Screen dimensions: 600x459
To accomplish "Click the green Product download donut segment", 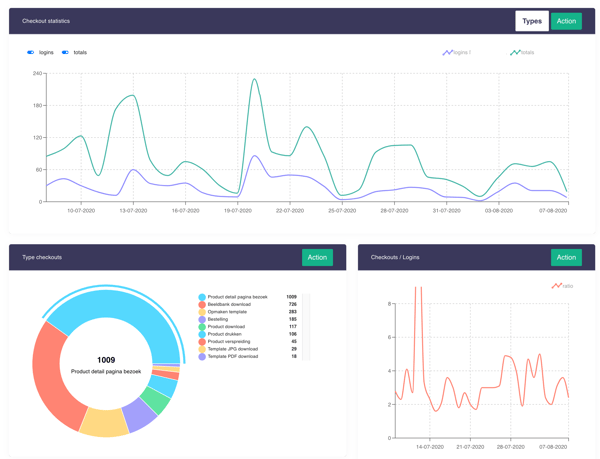I will coord(157,400).
